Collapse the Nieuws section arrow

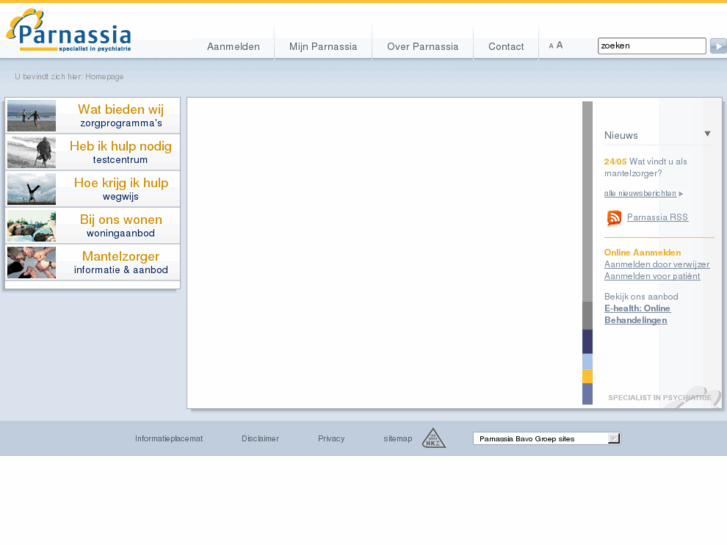[x=708, y=134]
